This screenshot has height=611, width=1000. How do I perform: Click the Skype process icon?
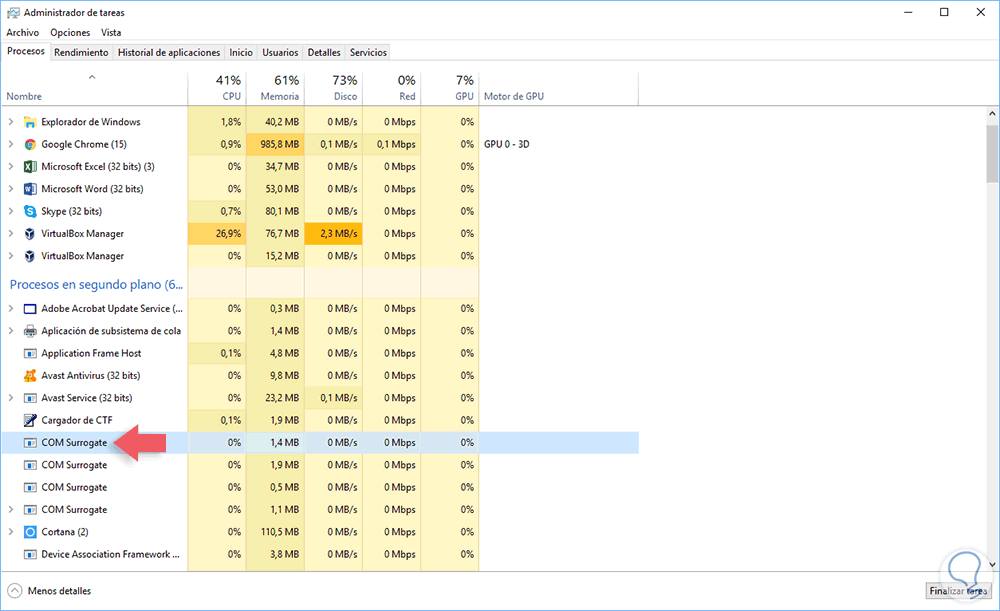click(30, 211)
